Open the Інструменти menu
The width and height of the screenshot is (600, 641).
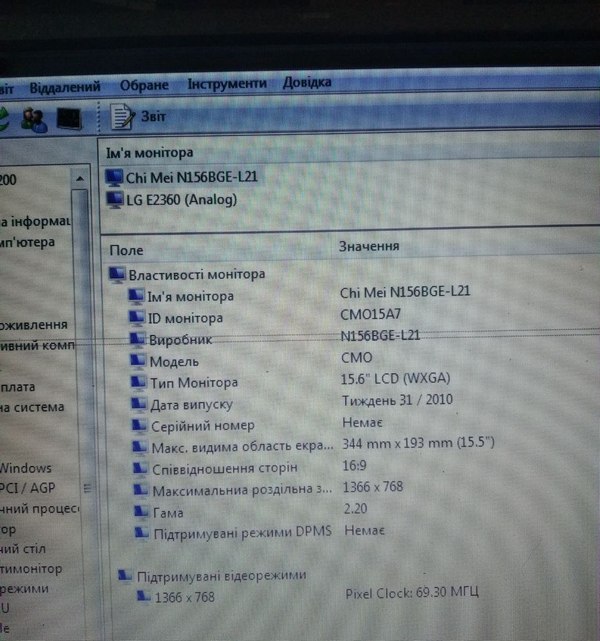tap(226, 84)
